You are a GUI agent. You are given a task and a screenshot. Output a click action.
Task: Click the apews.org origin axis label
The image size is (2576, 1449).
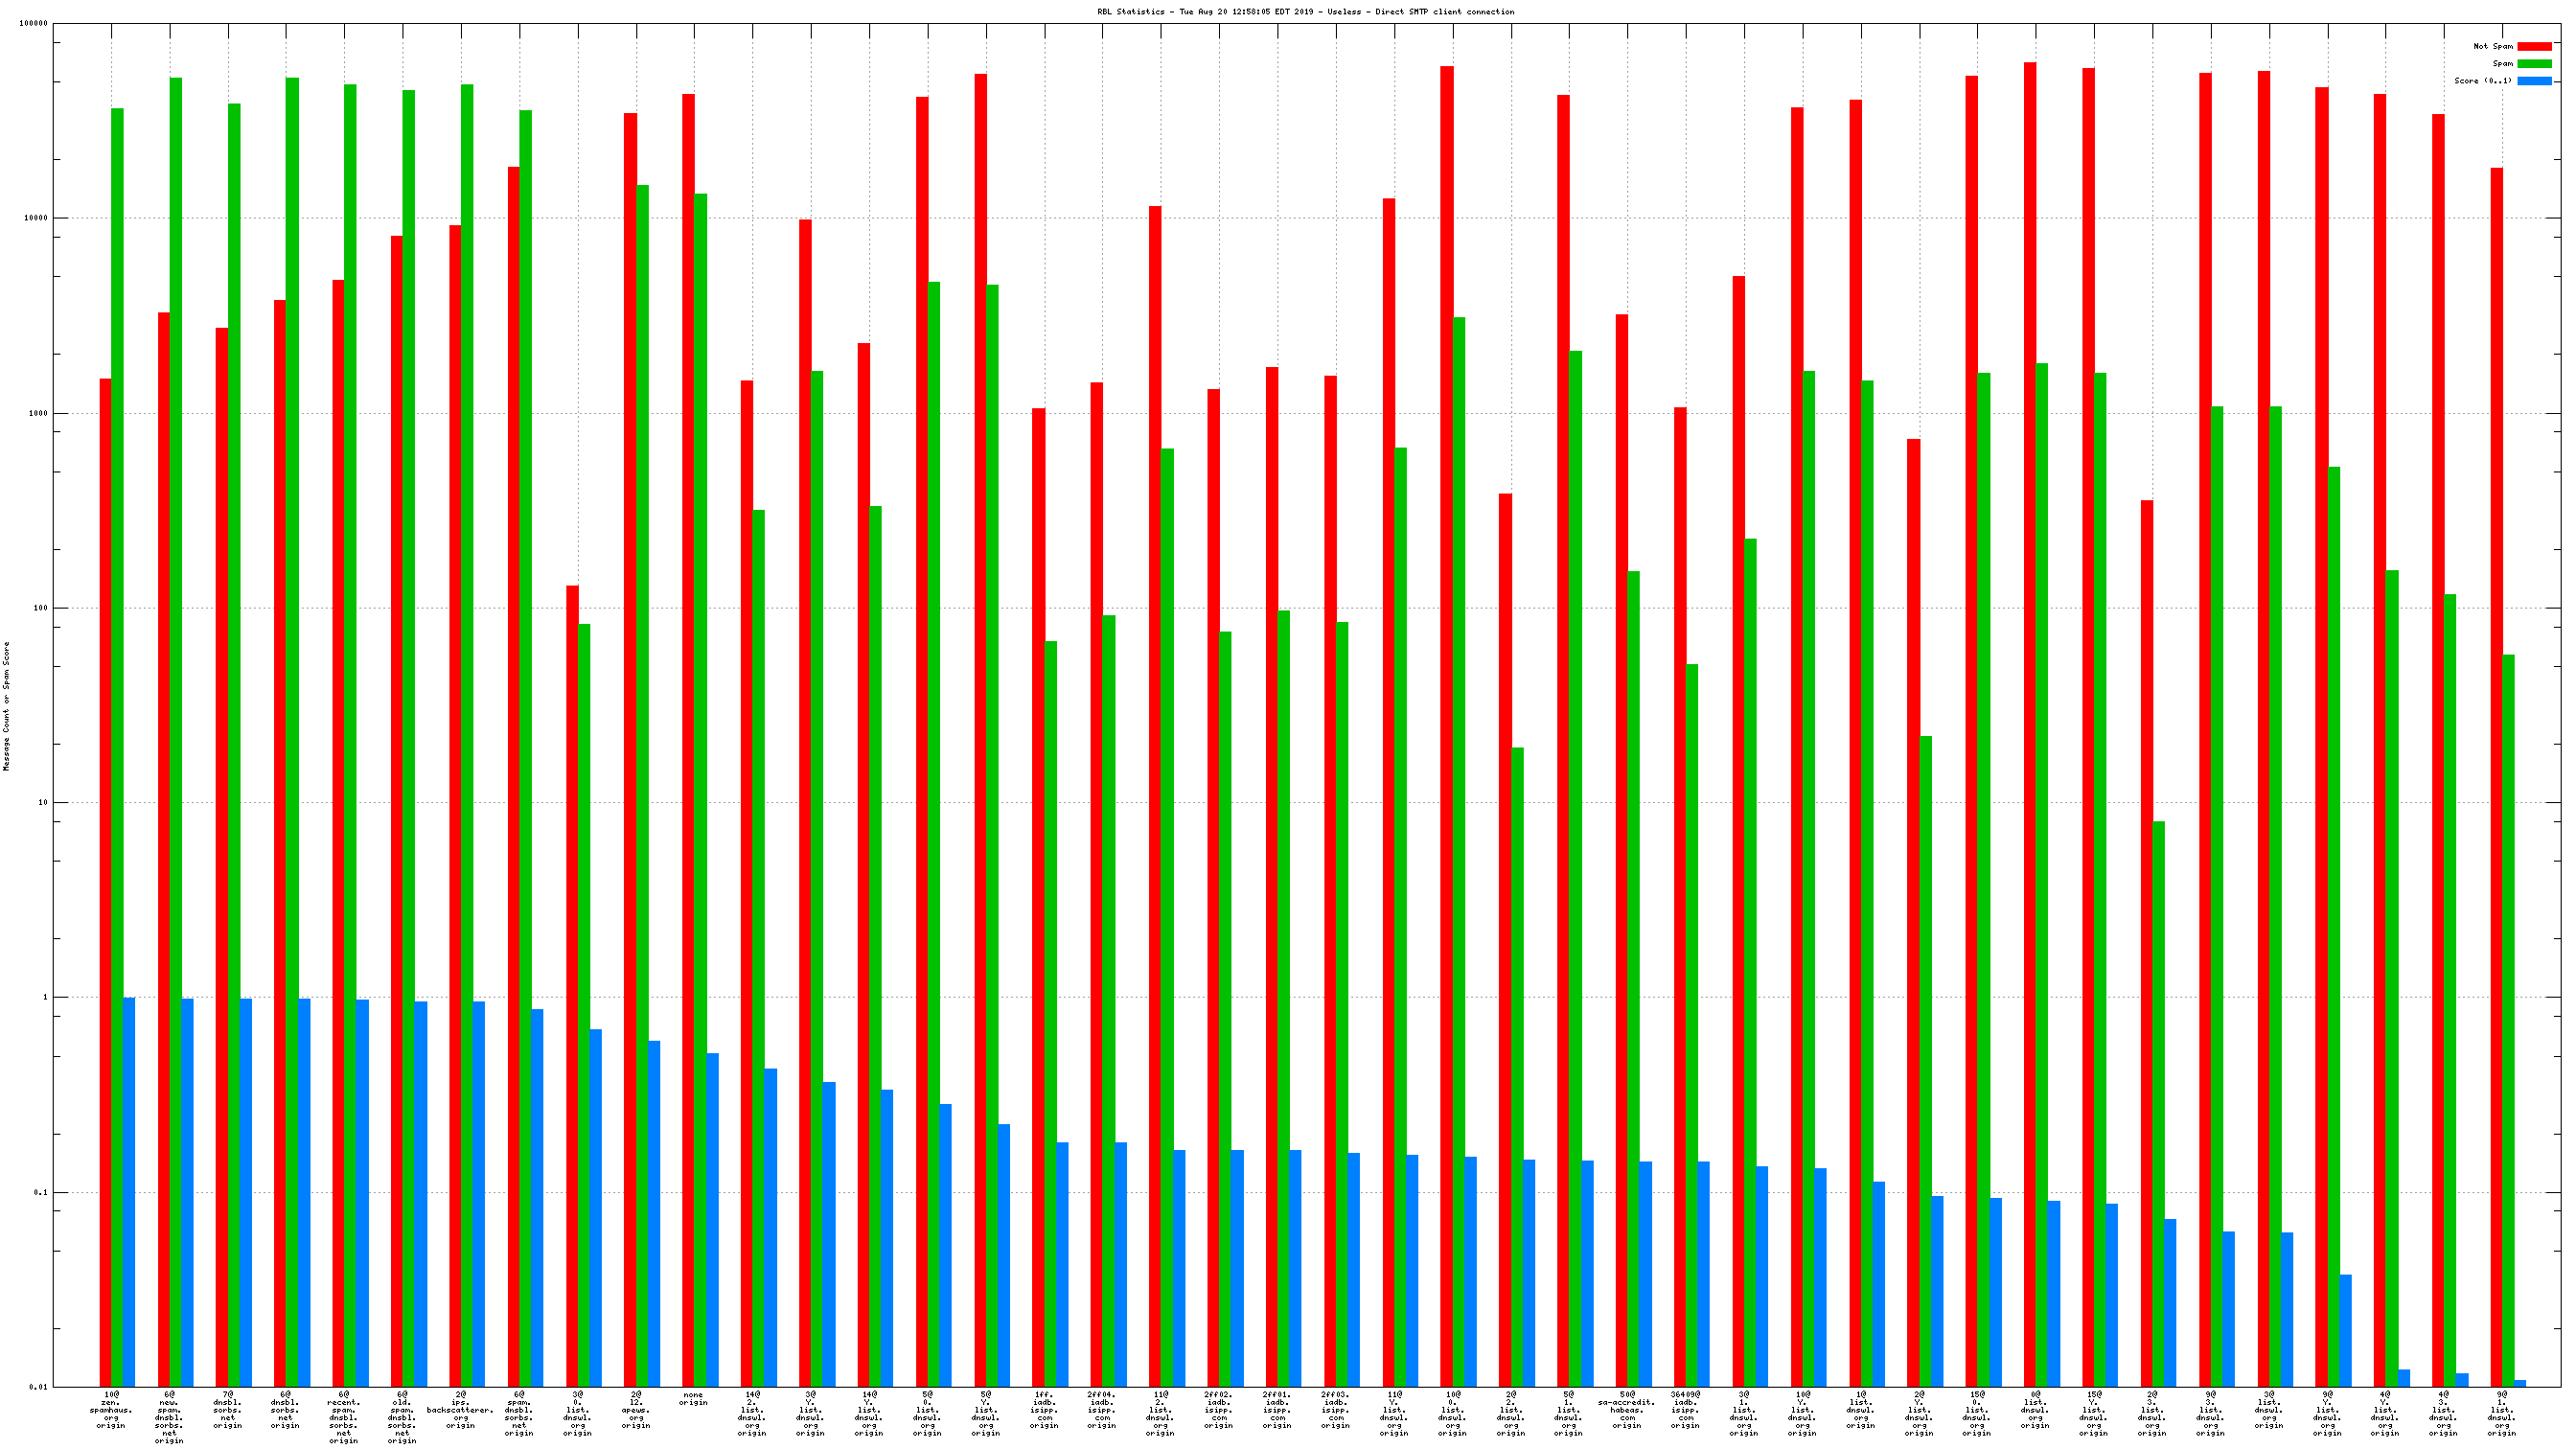click(x=636, y=1409)
